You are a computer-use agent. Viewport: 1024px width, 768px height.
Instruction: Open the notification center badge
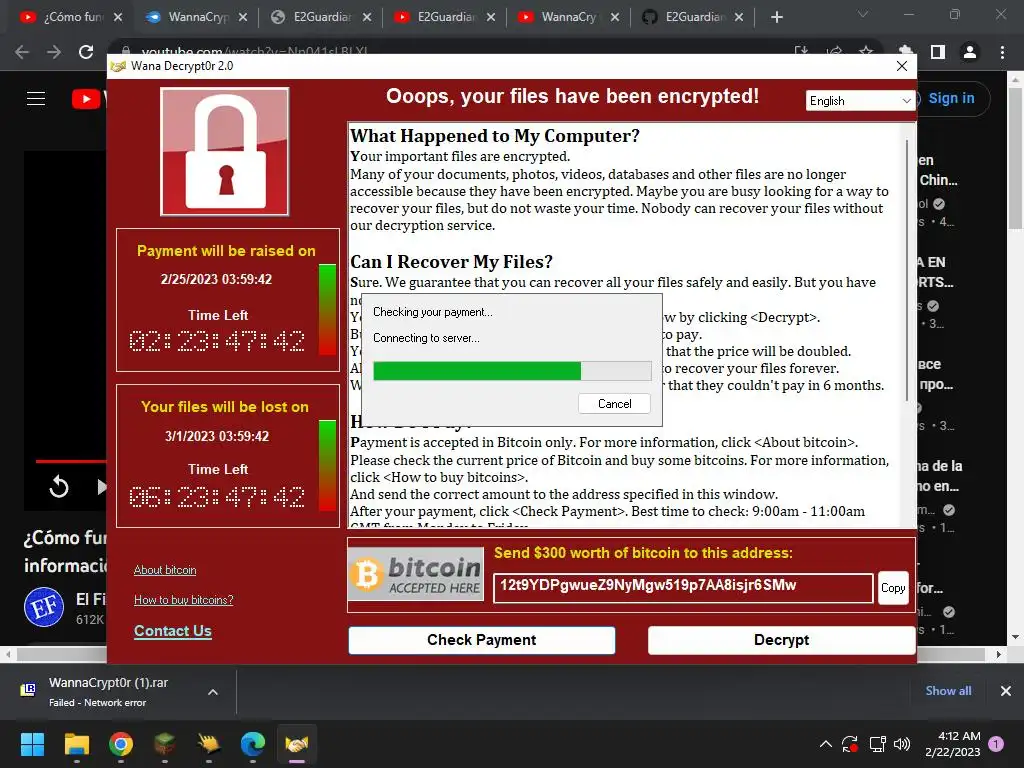[x=996, y=744]
